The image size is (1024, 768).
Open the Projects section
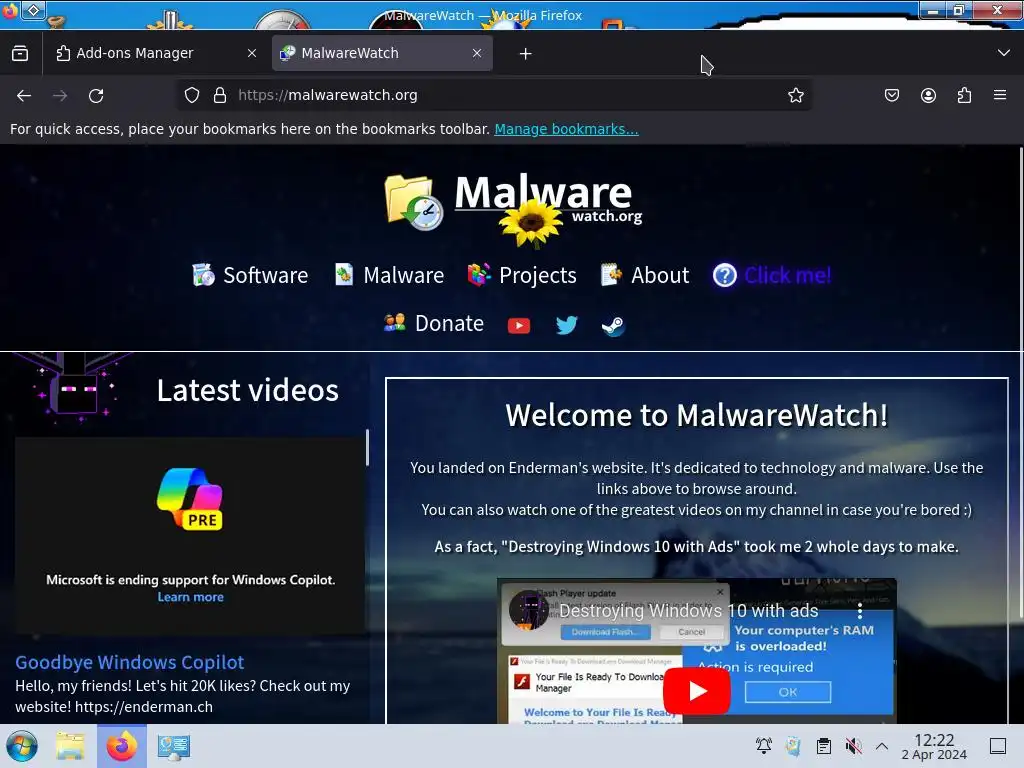522,275
